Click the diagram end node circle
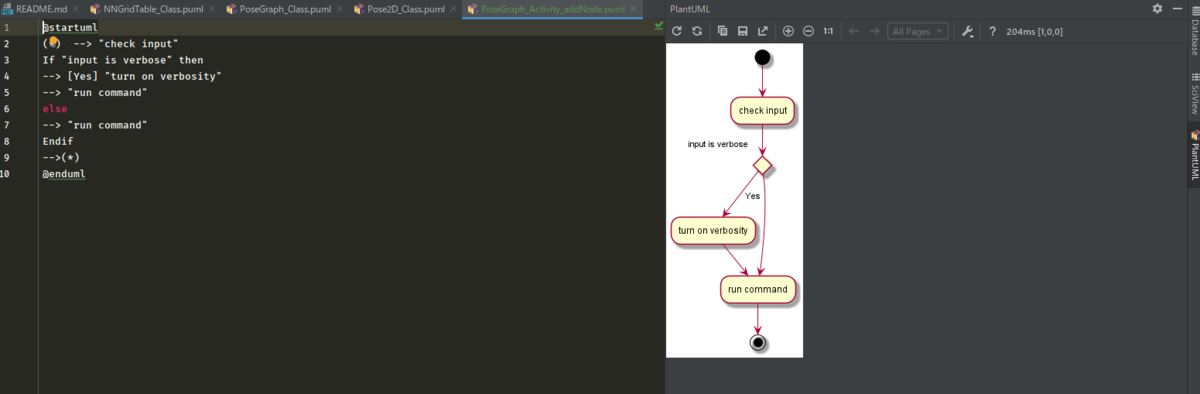 click(757, 343)
